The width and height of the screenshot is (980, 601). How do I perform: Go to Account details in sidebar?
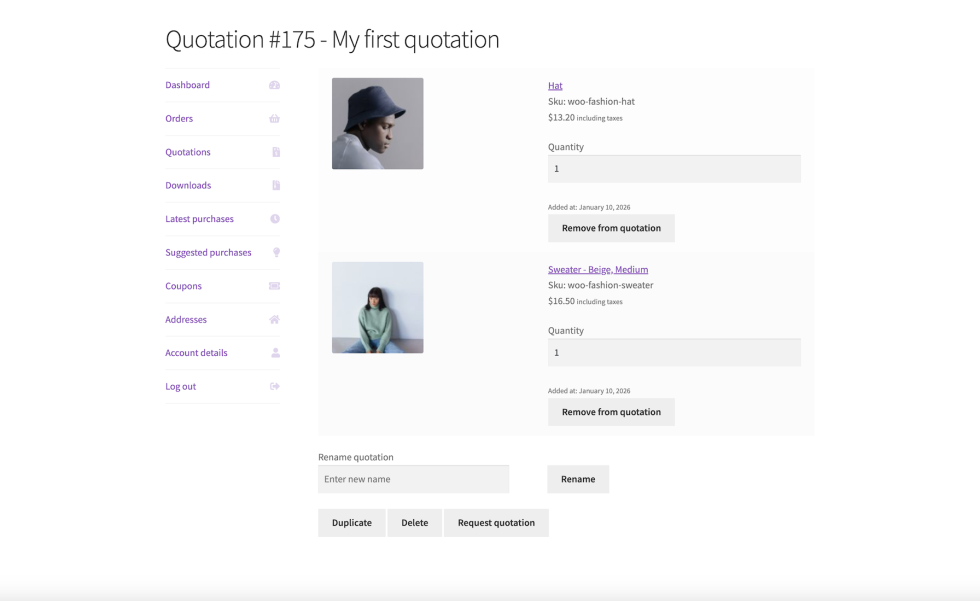[x=196, y=353]
